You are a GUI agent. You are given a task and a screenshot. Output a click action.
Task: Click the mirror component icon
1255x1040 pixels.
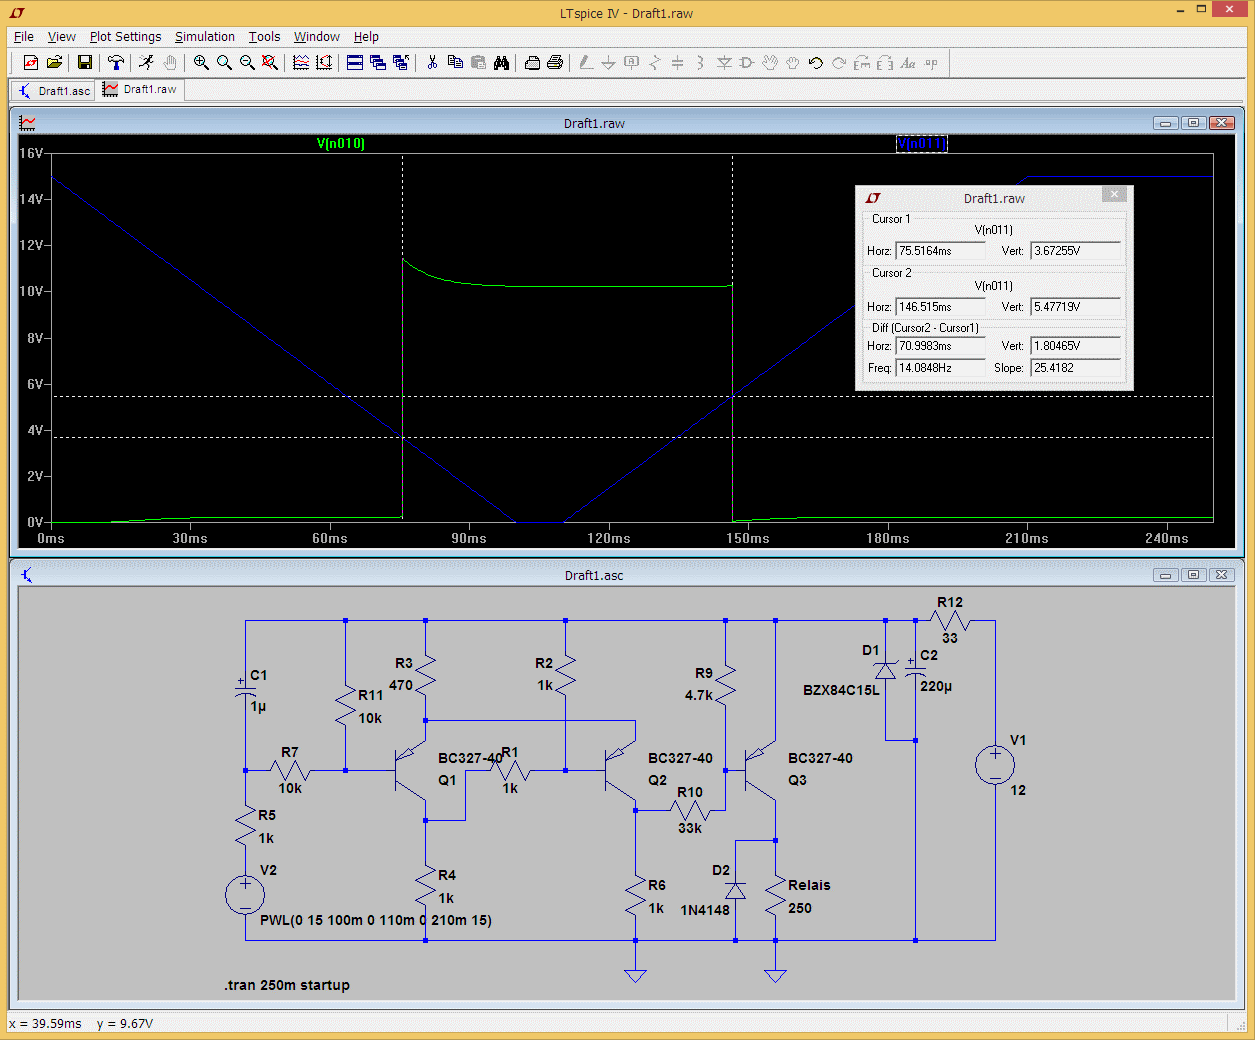pos(885,62)
